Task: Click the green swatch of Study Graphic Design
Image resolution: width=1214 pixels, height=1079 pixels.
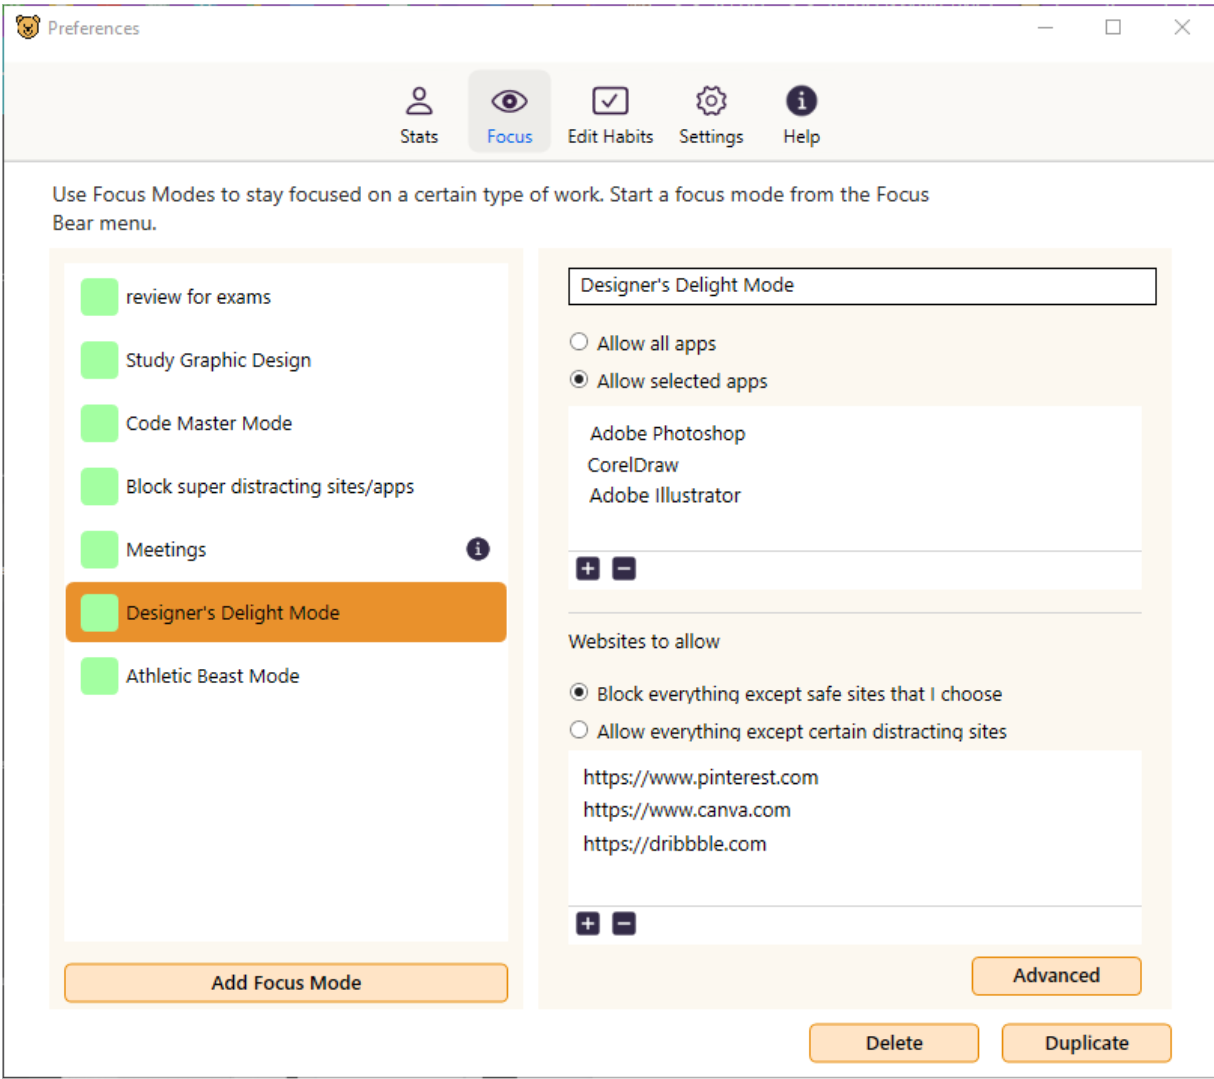Action: [x=99, y=360]
